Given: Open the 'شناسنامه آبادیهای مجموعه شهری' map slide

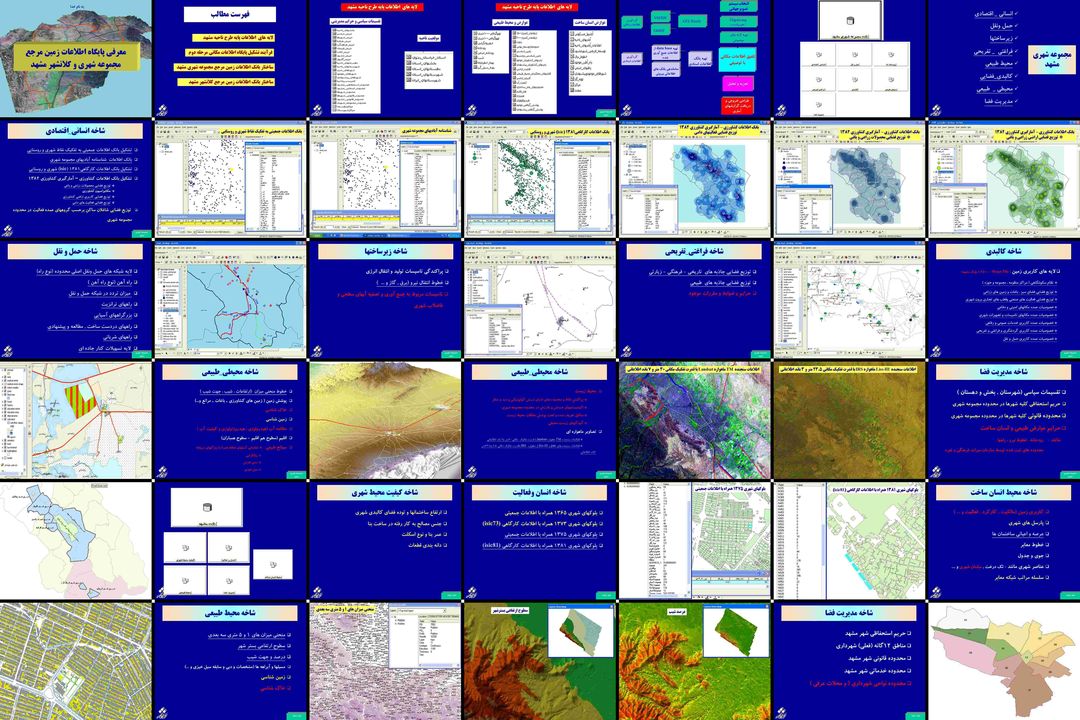Looking at the screenshot, I should pos(385,179).
